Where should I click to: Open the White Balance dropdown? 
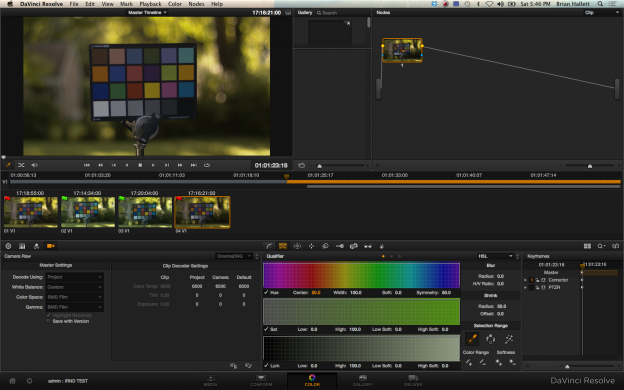(74, 287)
